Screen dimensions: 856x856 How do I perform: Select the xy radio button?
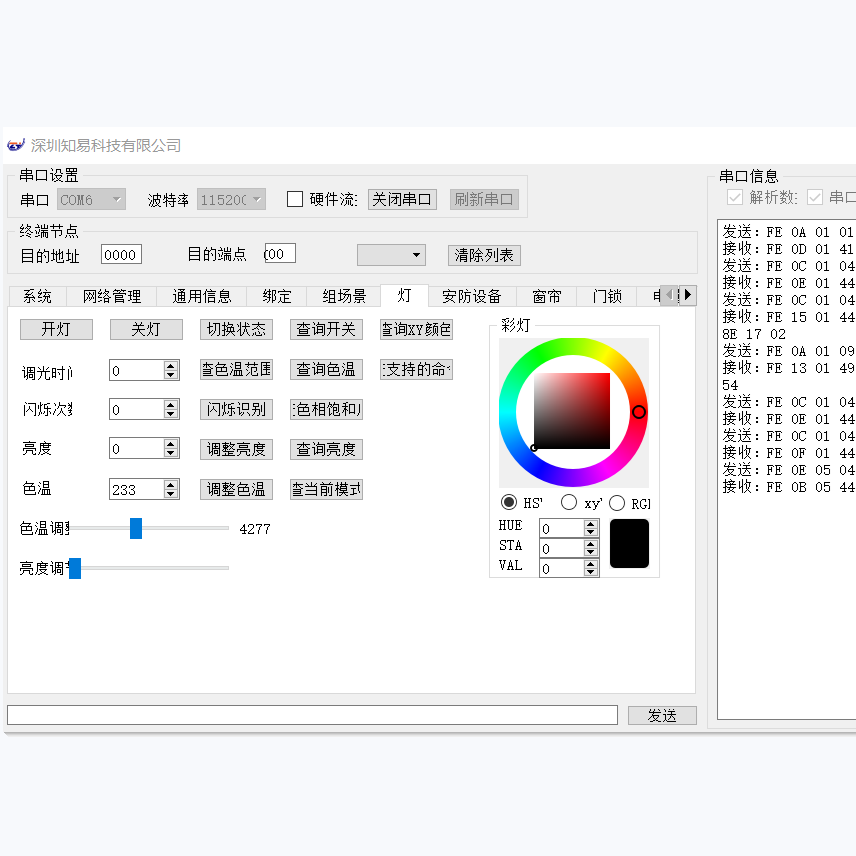point(569,502)
